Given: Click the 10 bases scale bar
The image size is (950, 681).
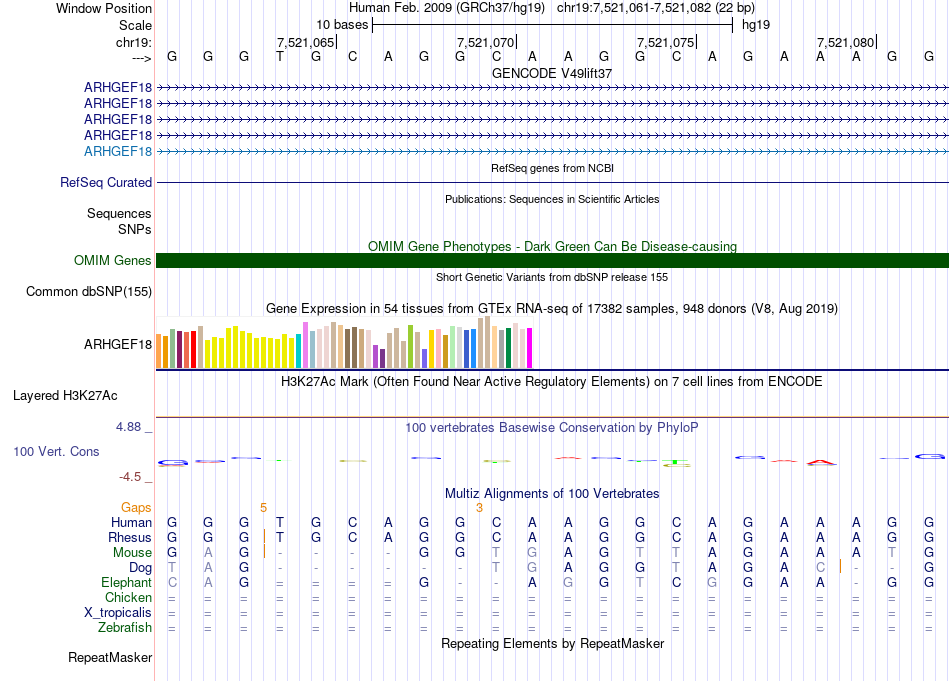Looking at the screenshot, I should coord(552,24).
